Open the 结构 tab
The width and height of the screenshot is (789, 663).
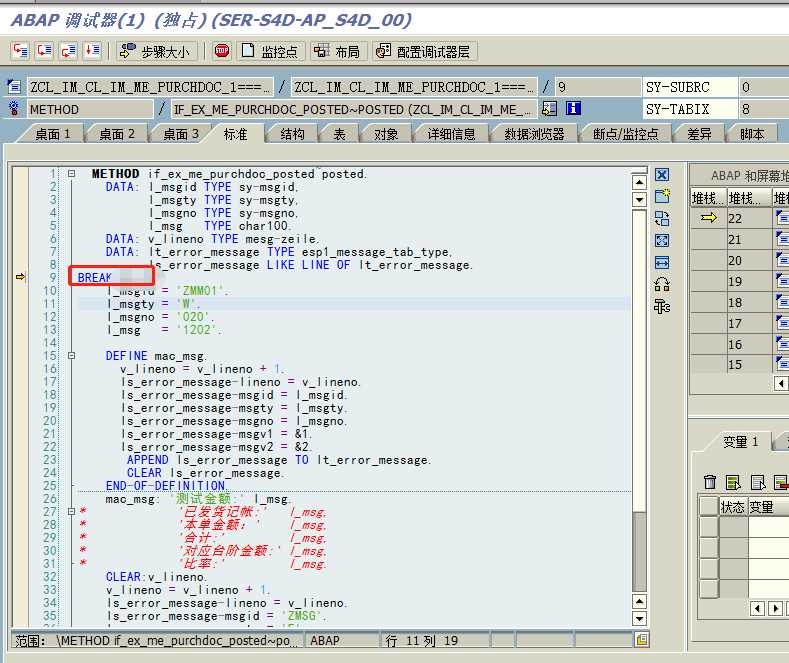point(292,134)
